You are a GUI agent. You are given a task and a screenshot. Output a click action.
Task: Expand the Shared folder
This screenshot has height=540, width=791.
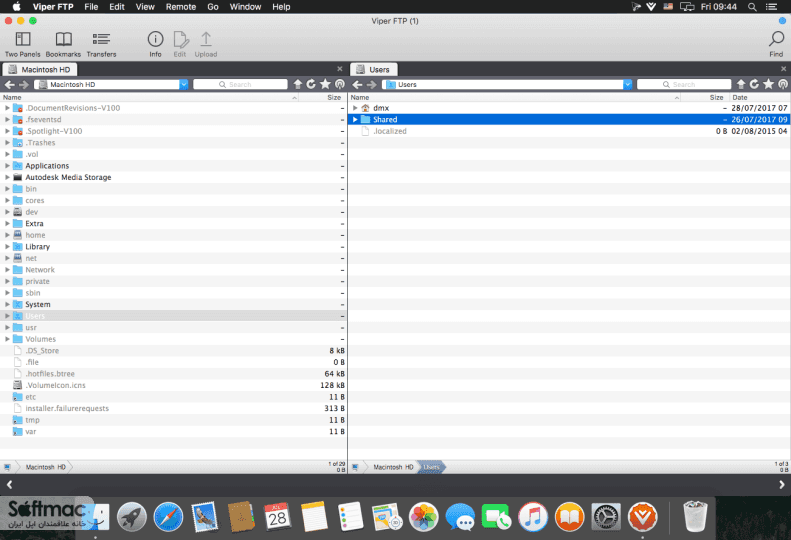point(355,119)
